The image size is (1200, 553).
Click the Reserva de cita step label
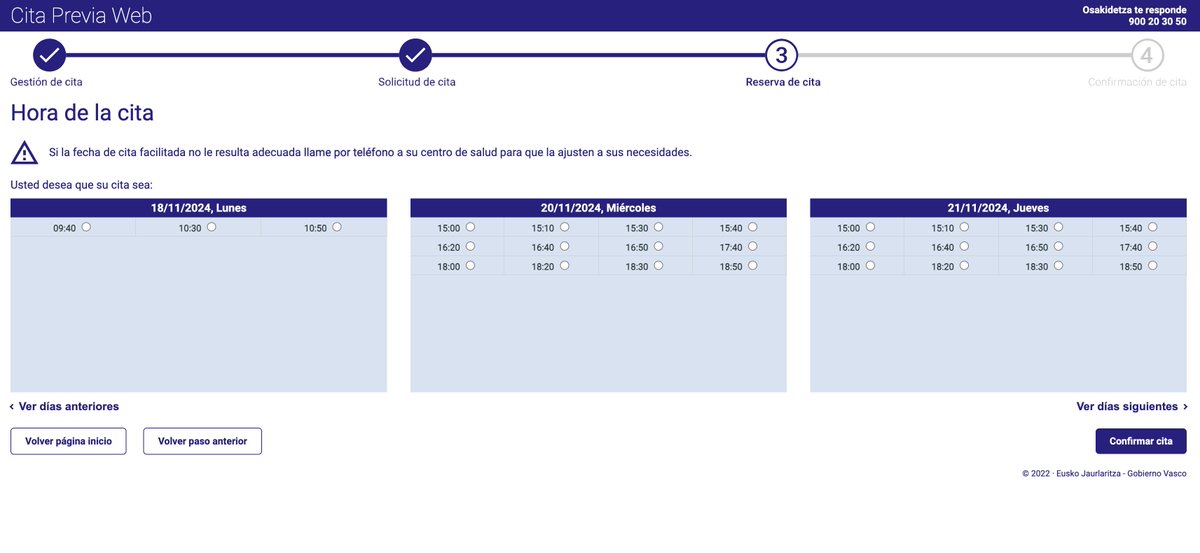pos(783,82)
